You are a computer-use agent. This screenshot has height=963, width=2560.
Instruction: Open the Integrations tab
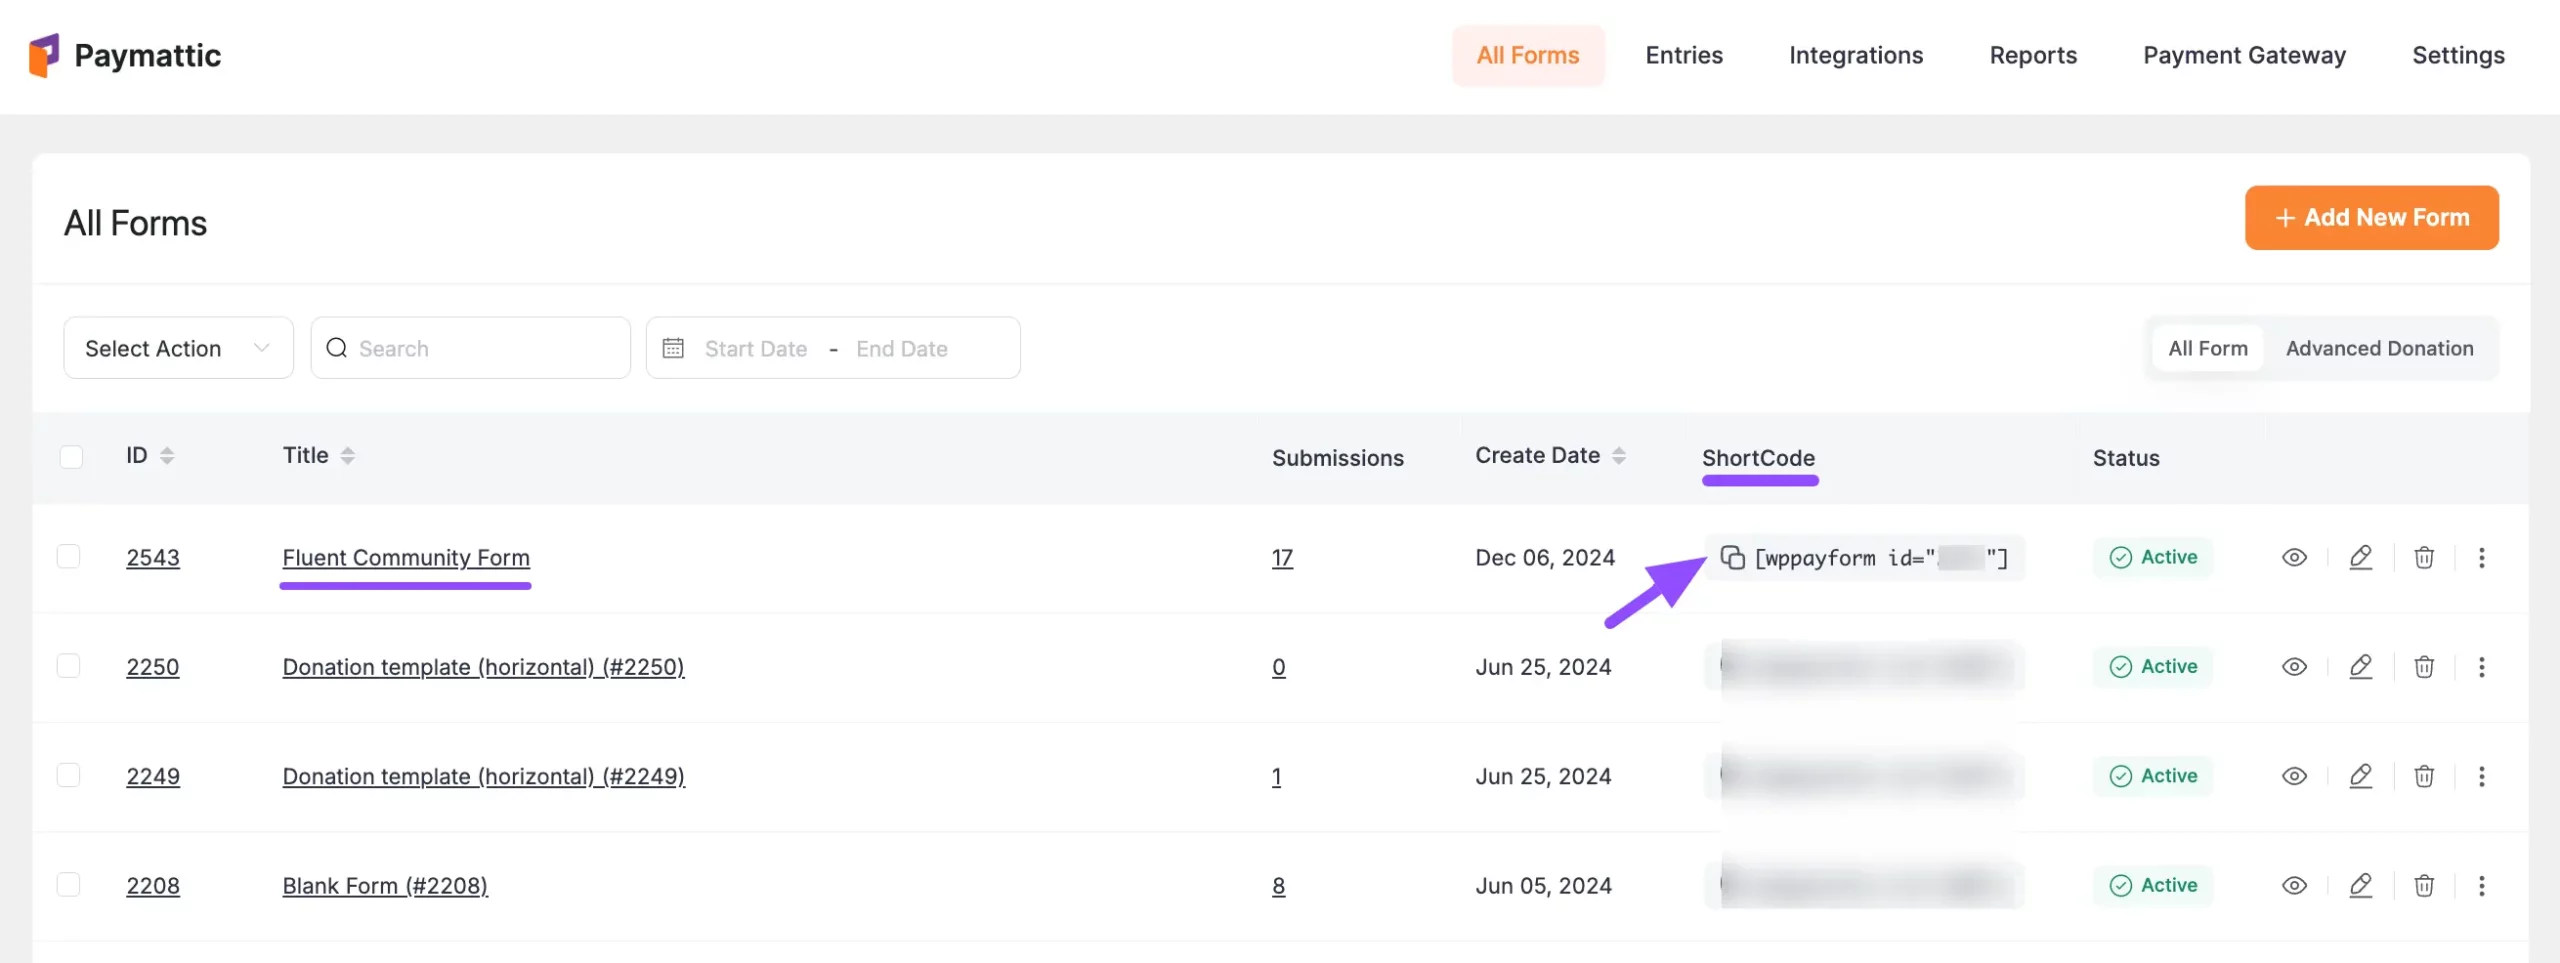click(x=1855, y=55)
